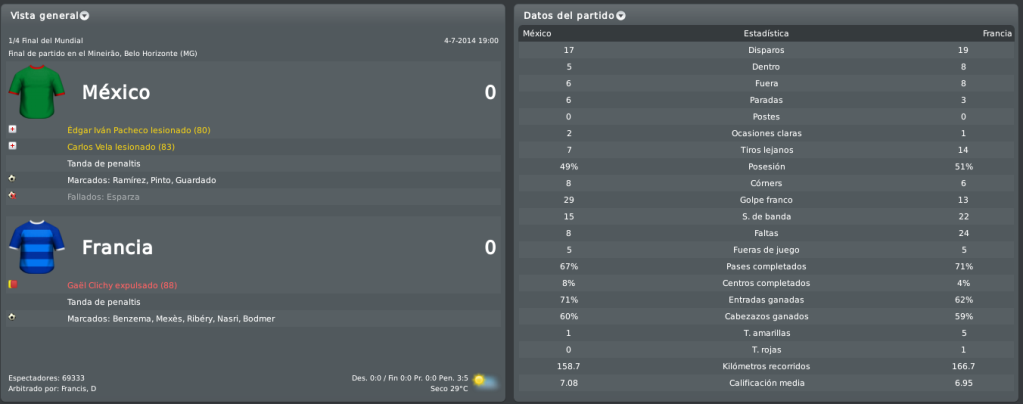Click the red card icon for Gaël Clichy
This screenshot has height=404, width=1023.
pos(12,285)
